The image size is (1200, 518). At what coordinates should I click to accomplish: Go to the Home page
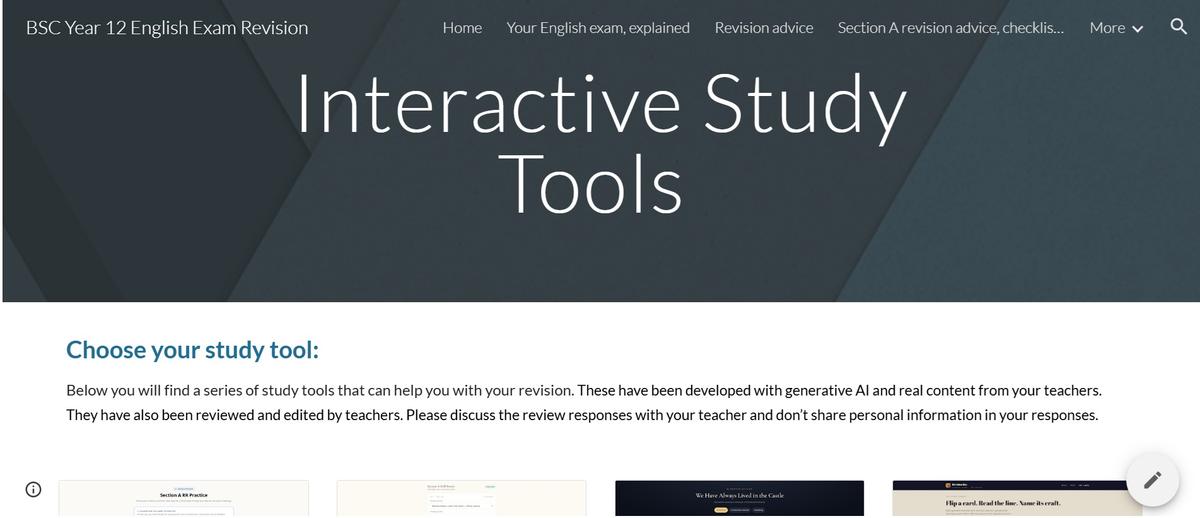[462, 28]
